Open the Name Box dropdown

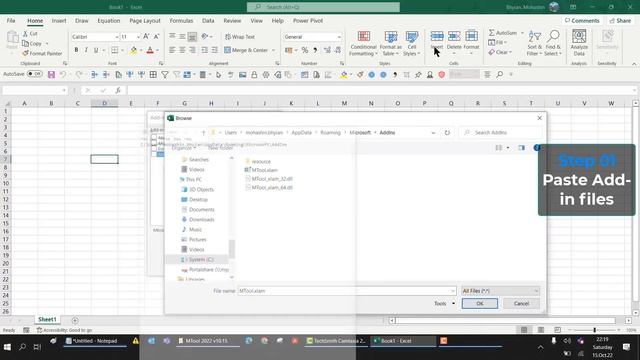click(x=64, y=90)
